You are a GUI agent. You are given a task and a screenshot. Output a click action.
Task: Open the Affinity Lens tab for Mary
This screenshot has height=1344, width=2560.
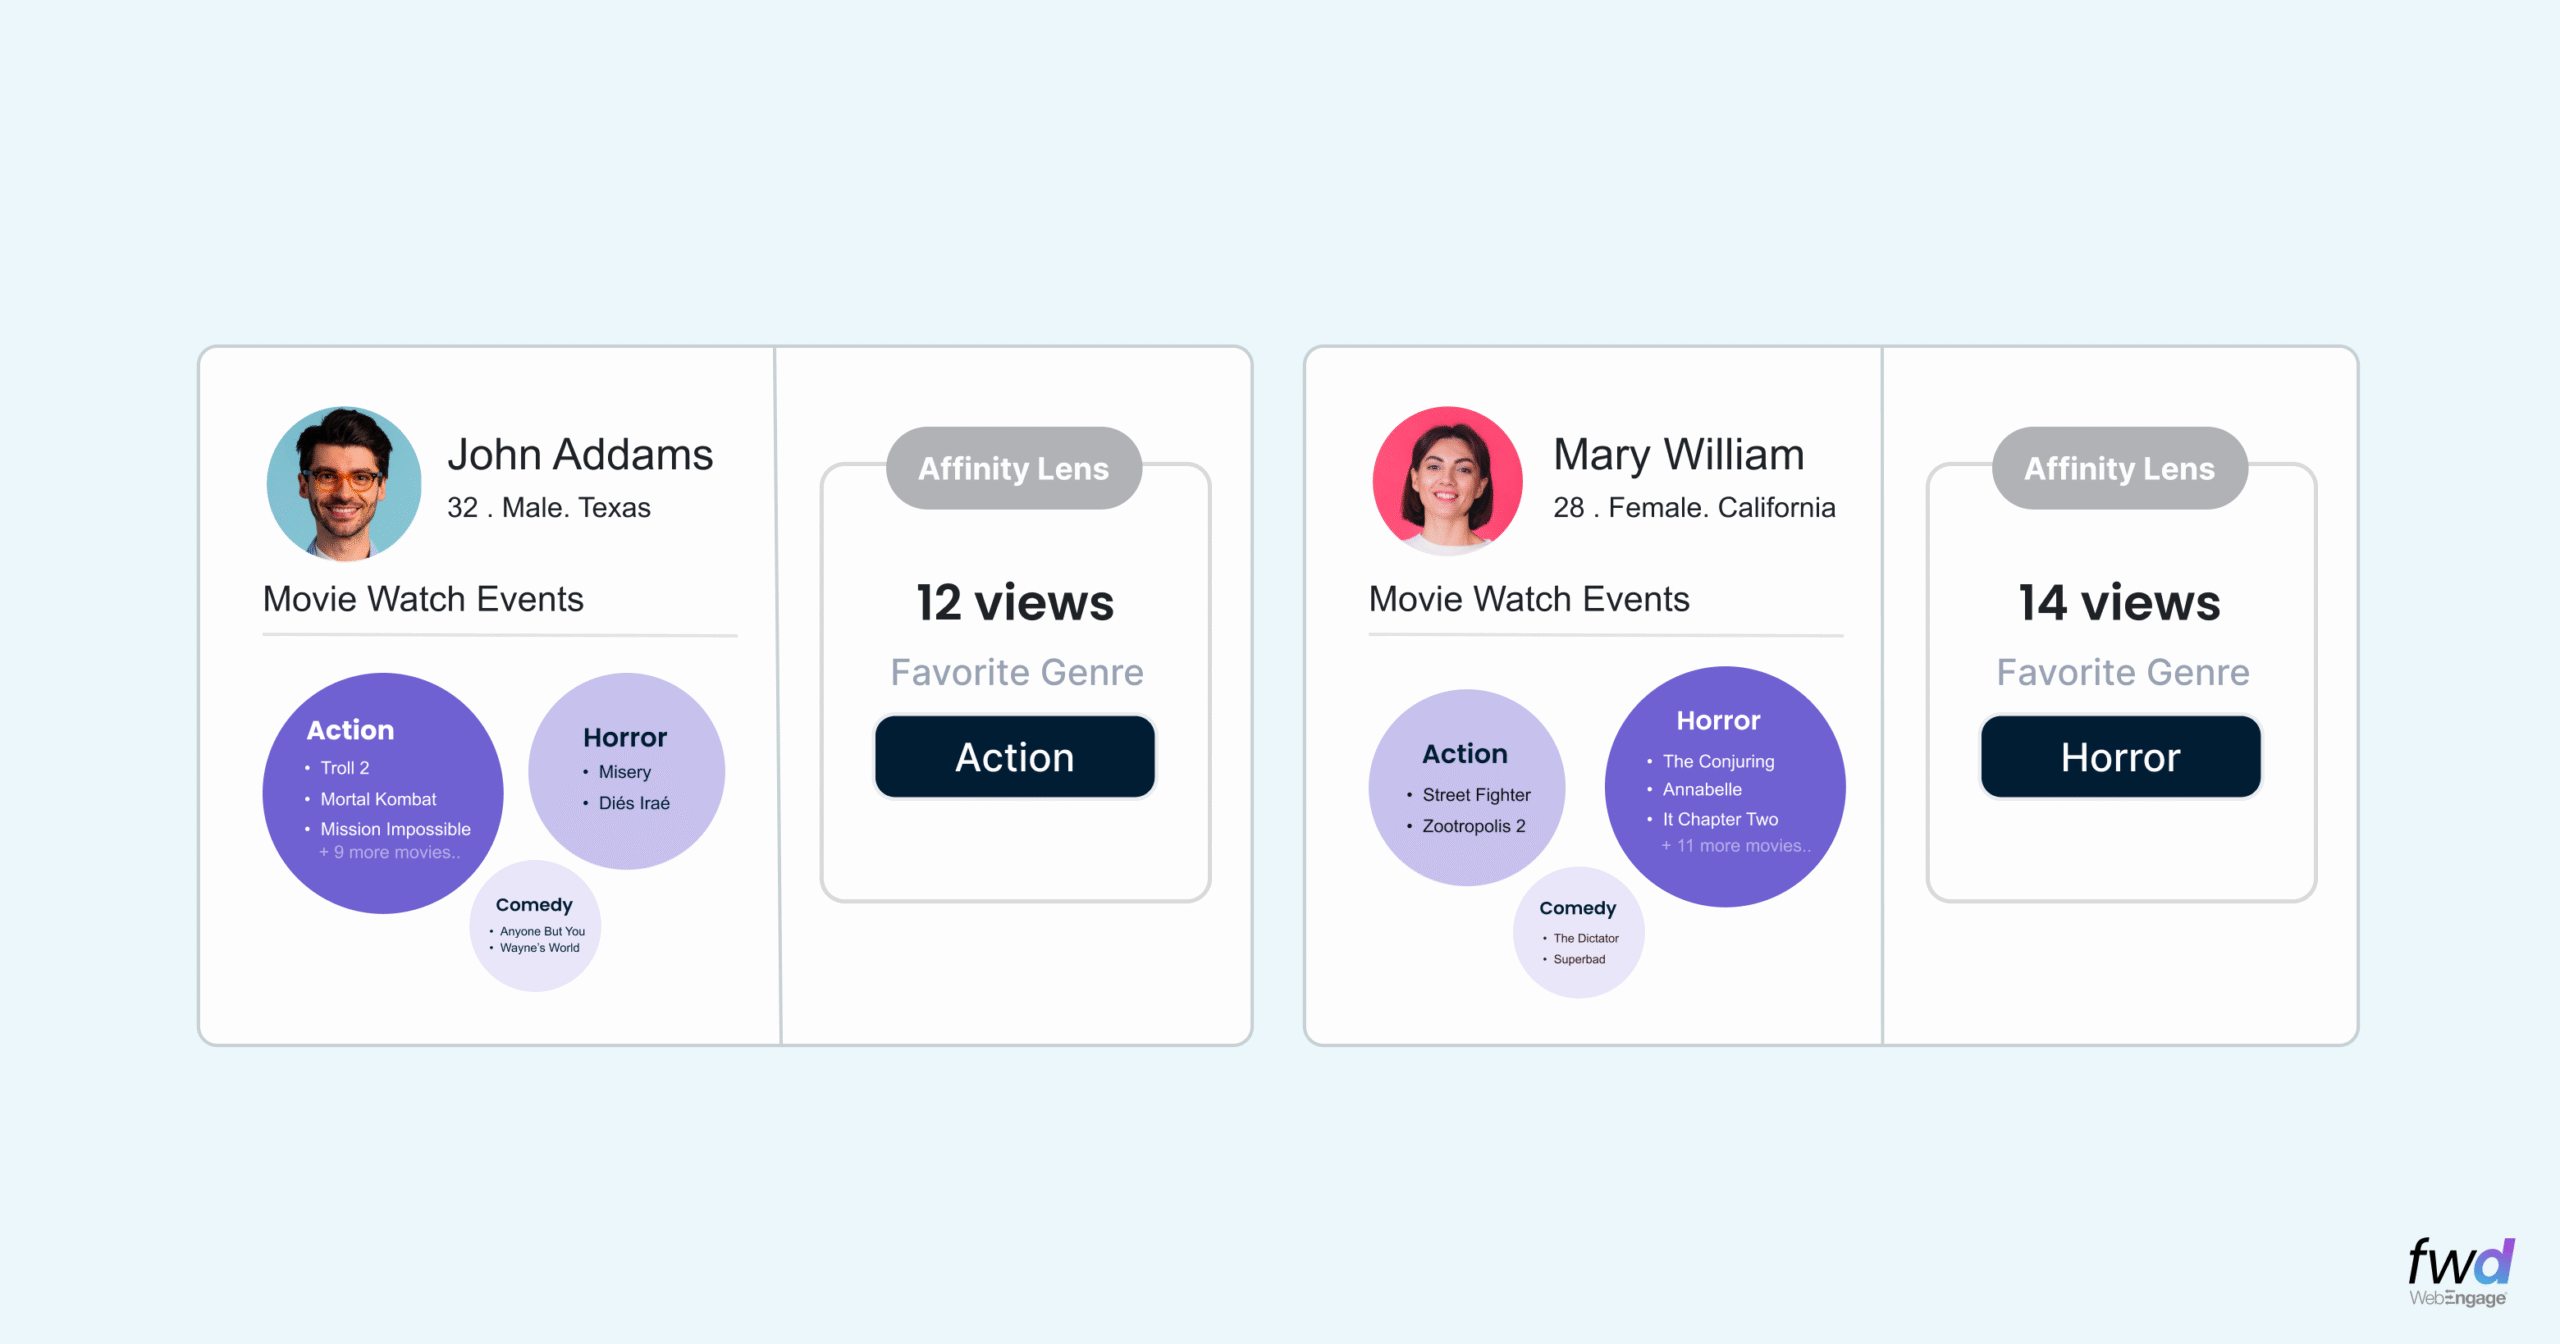[x=2119, y=468]
